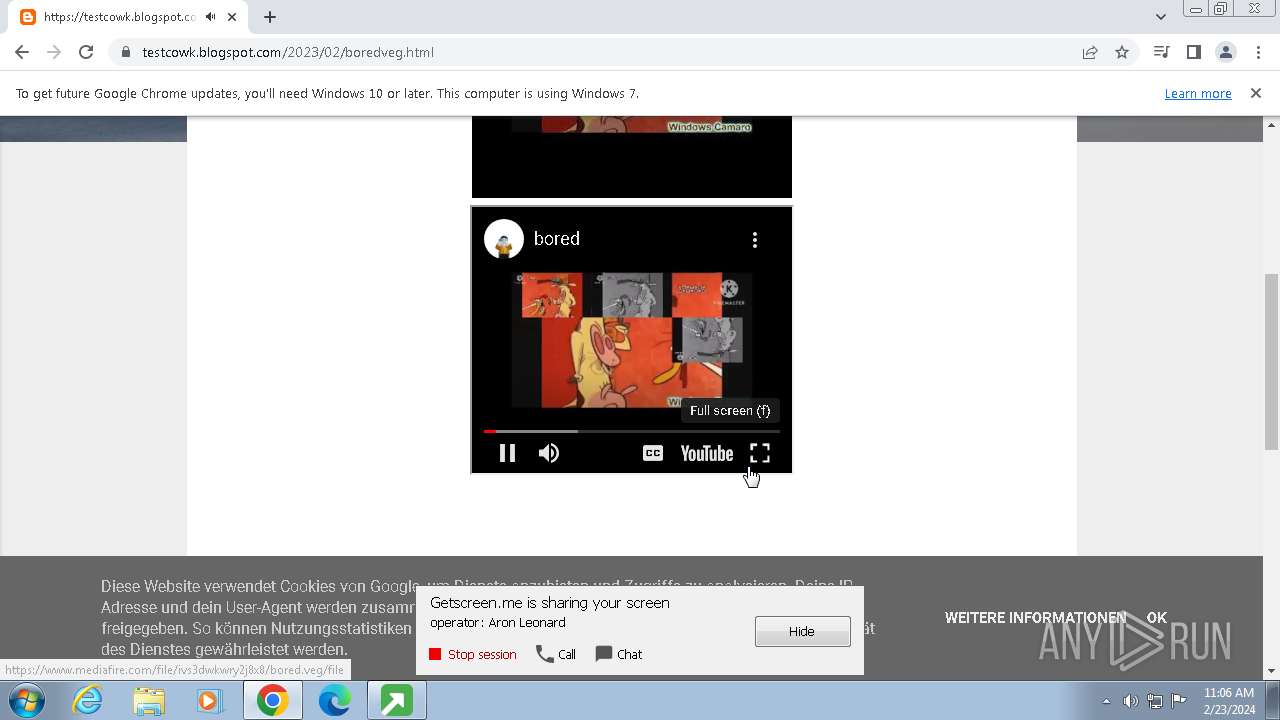
Task: Mute the tab via audio indicator
Action: pos(210,17)
